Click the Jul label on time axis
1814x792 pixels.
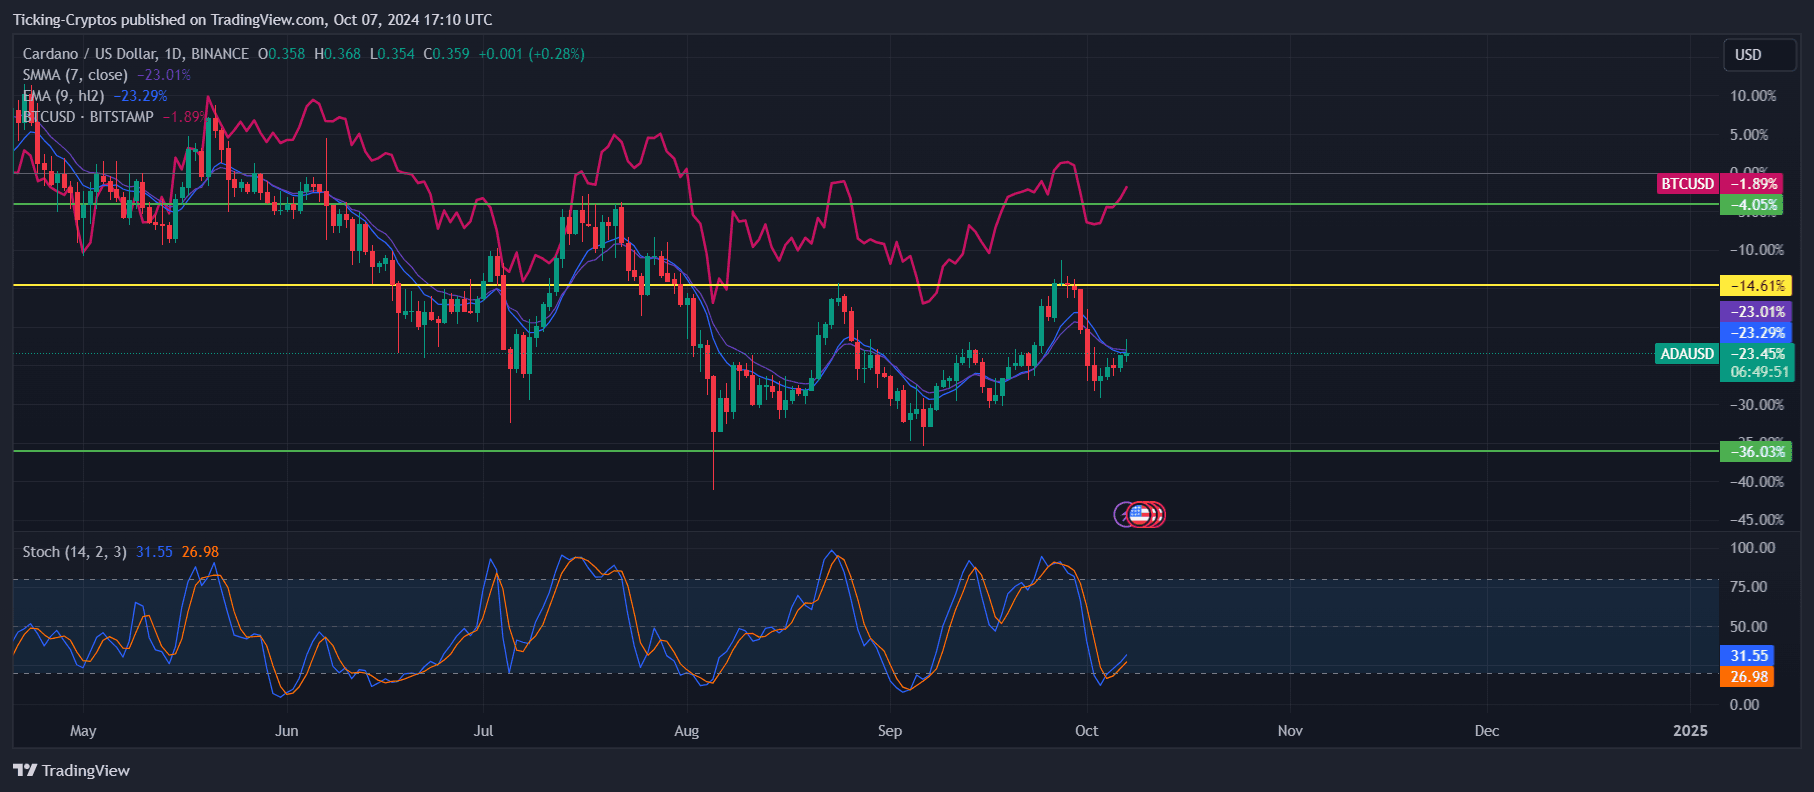click(x=484, y=731)
